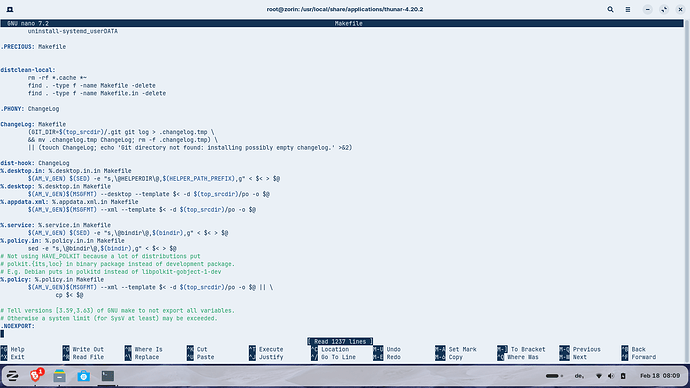The height and width of the screenshot is (388, 690).
Task: Select the Terminal taskbar icon
Action: (108, 376)
